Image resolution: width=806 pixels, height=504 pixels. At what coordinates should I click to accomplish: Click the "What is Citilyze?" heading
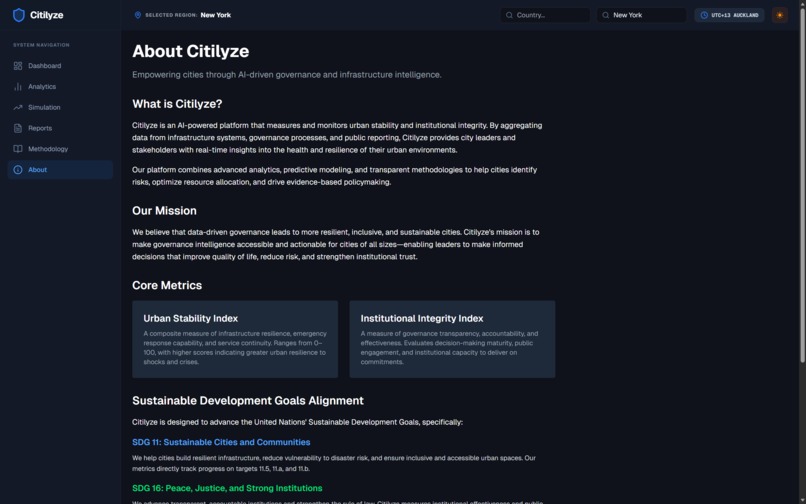[177, 104]
